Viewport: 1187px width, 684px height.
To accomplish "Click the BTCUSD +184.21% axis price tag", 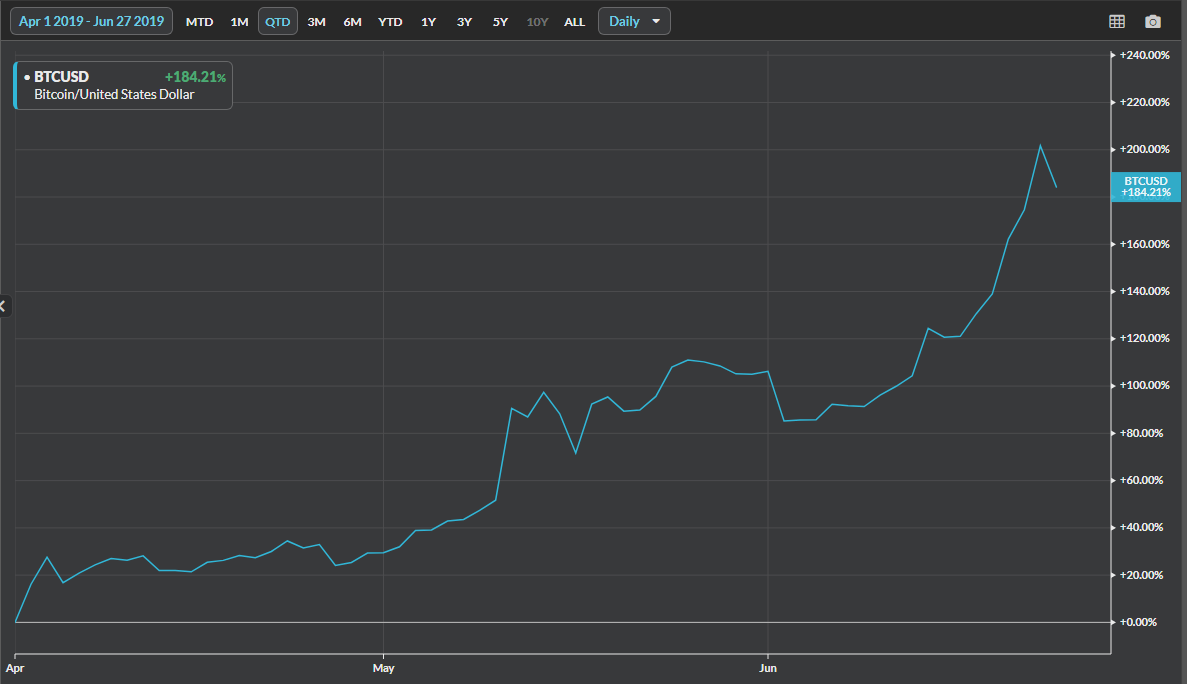I will [1145, 186].
